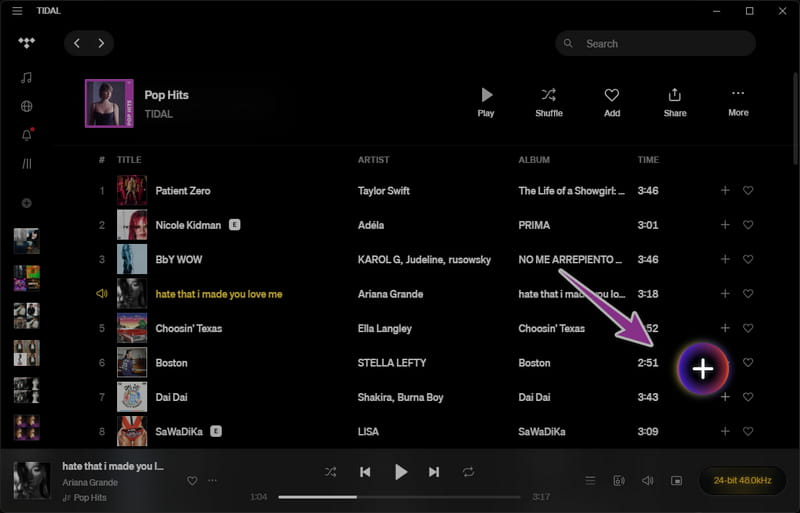Add Dai Dai with plus icon

point(725,397)
